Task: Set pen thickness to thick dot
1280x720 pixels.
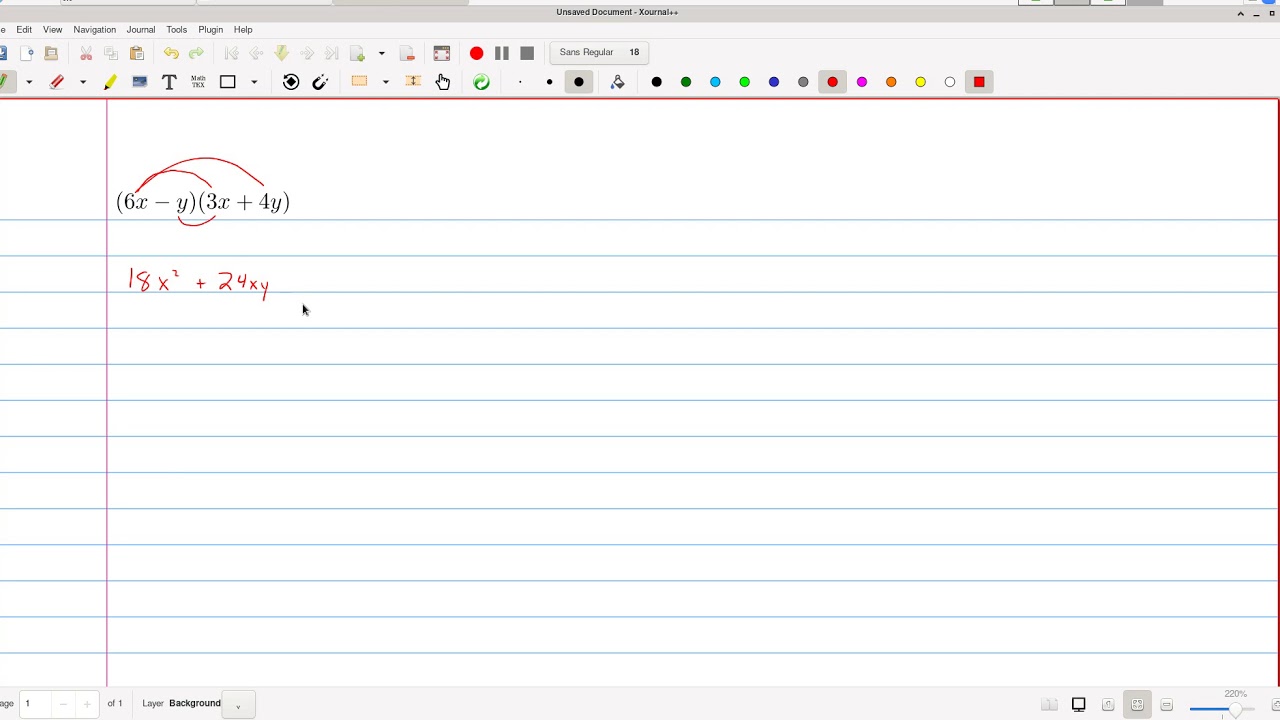Action: click(579, 82)
